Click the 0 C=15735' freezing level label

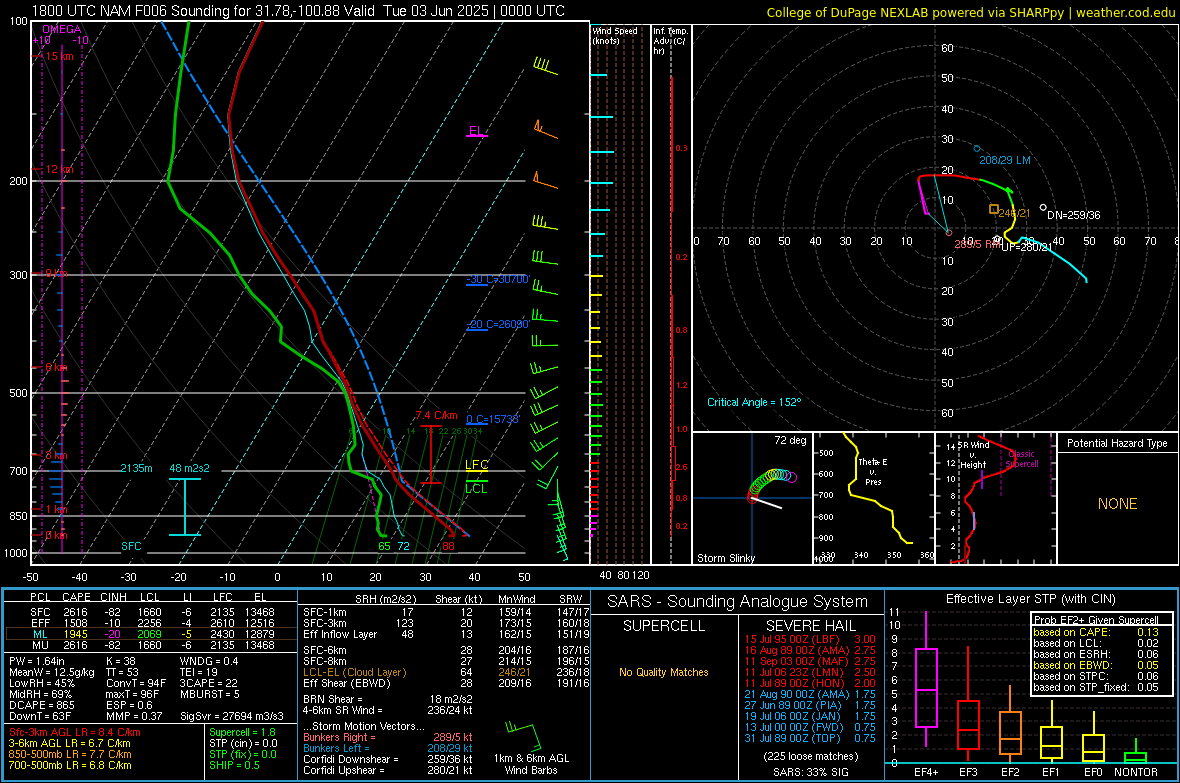click(x=493, y=419)
